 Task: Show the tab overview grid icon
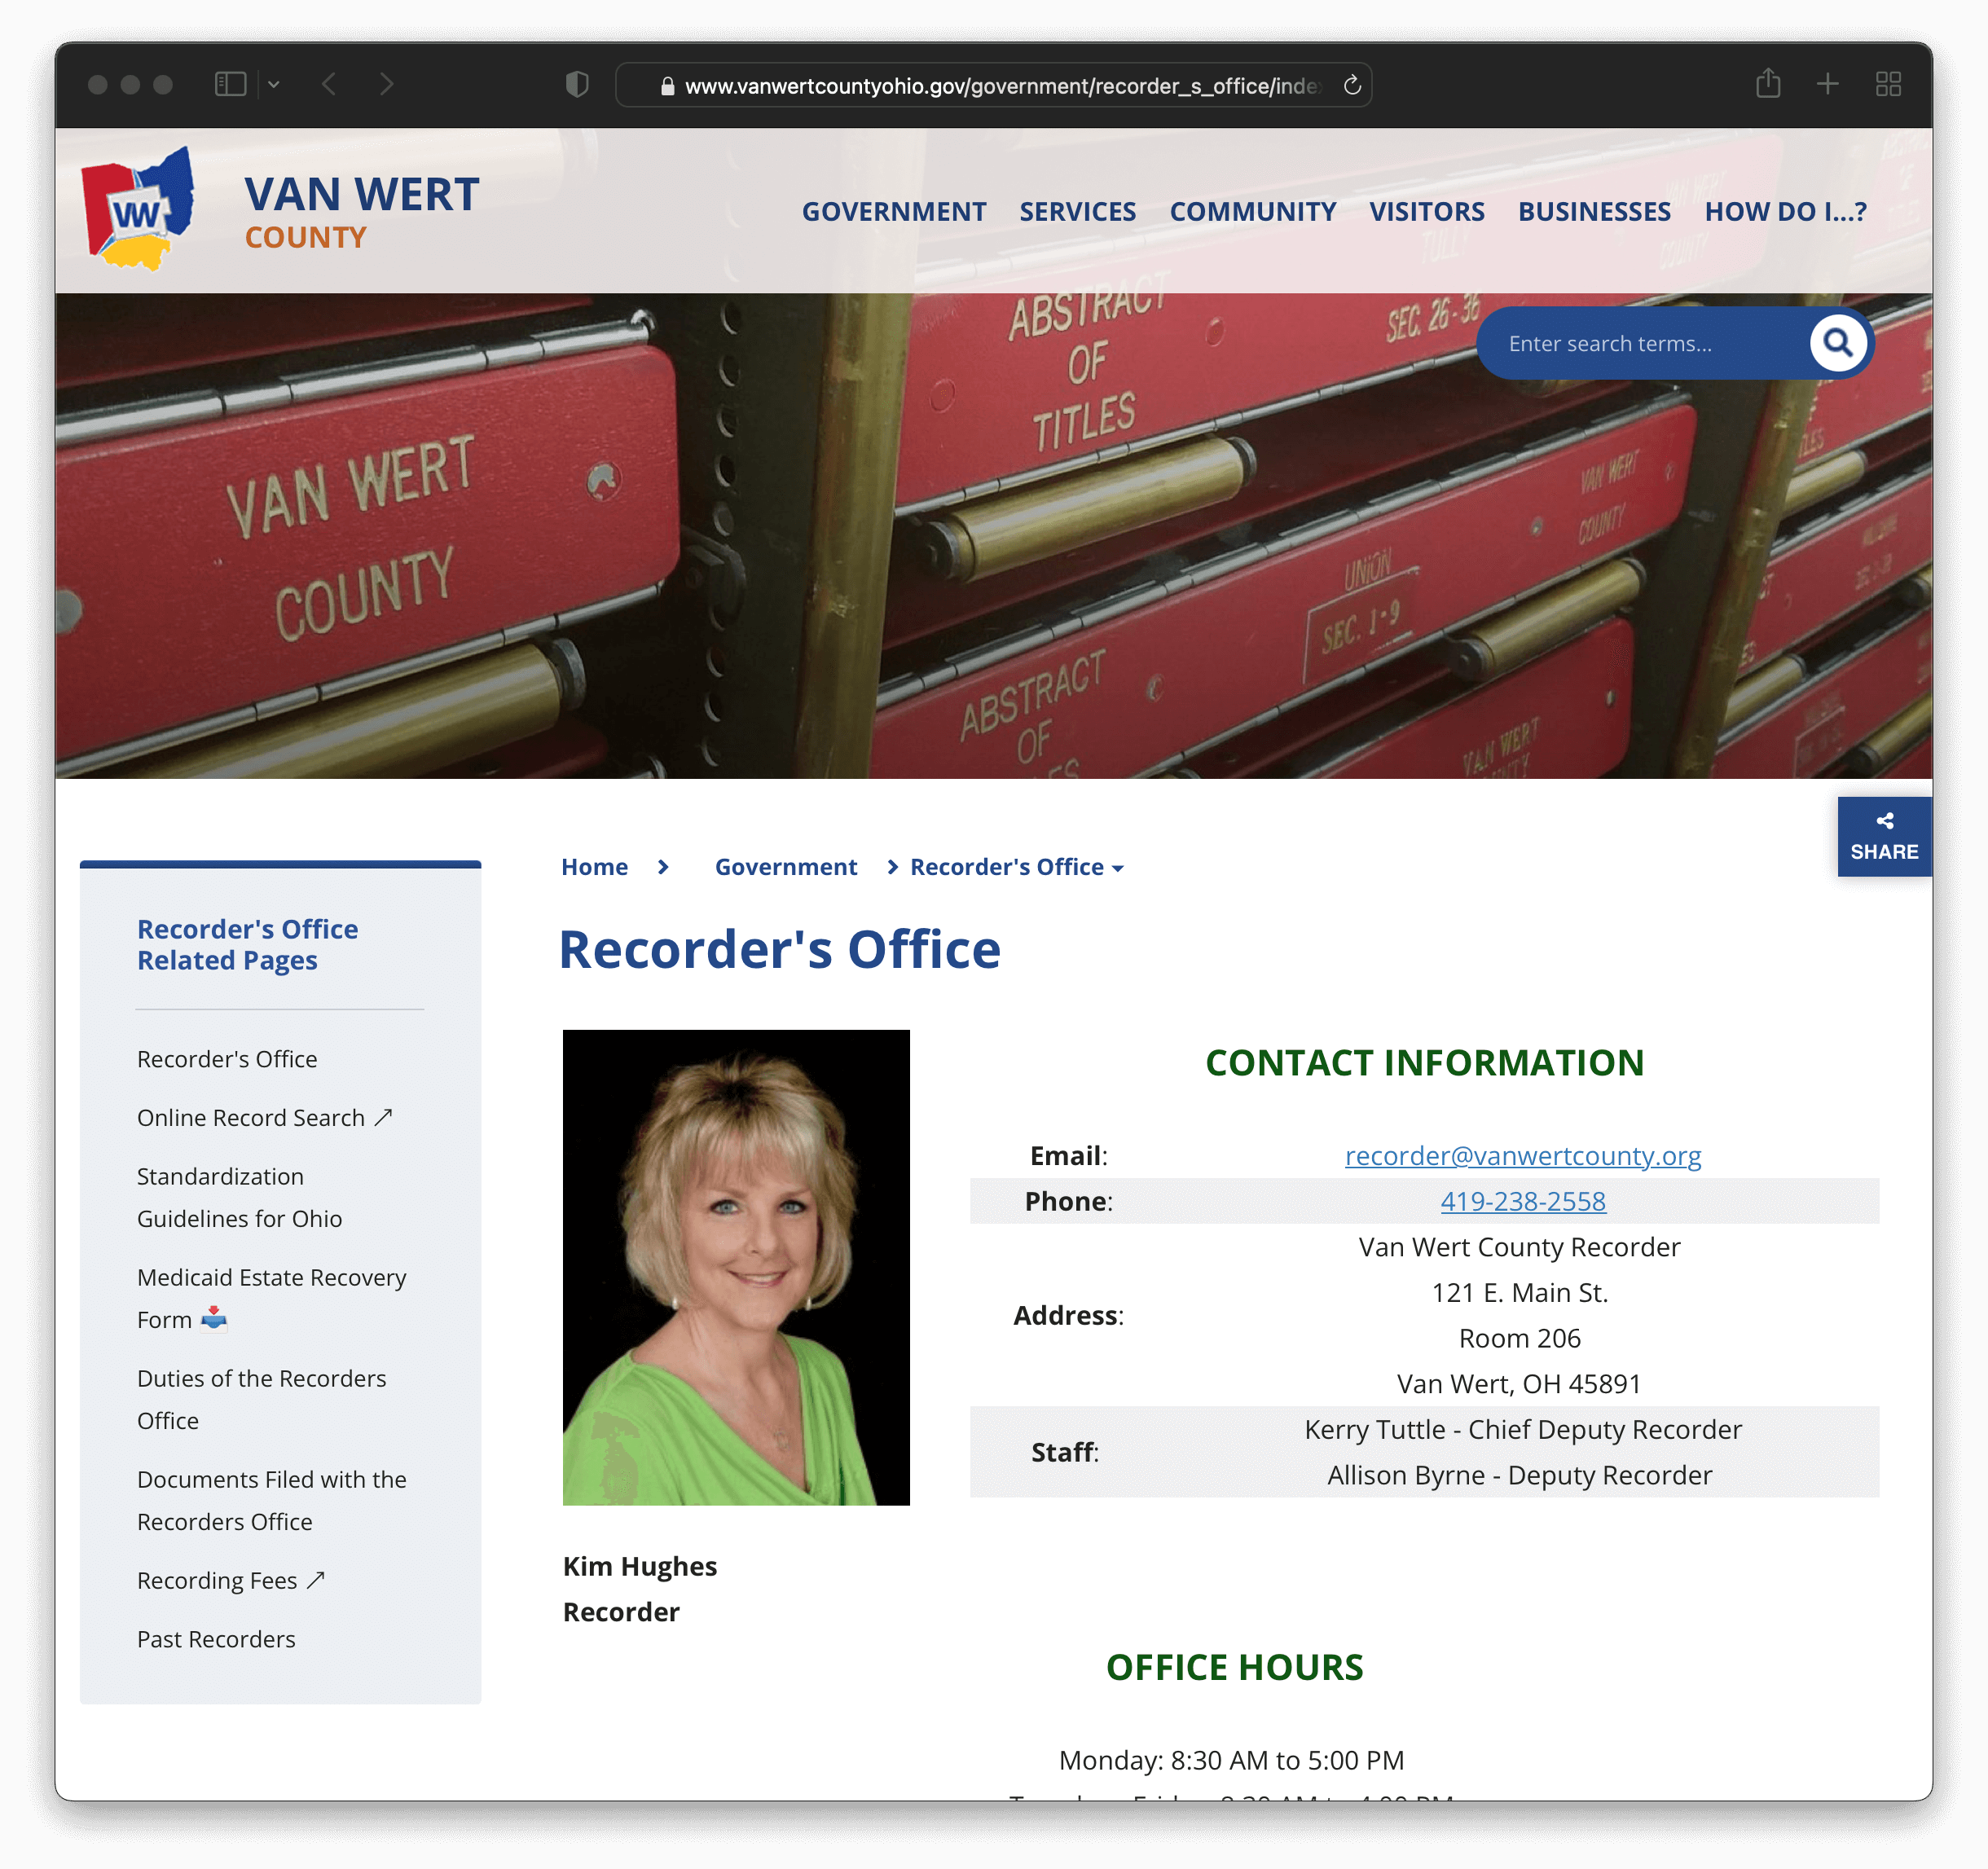tap(1887, 84)
